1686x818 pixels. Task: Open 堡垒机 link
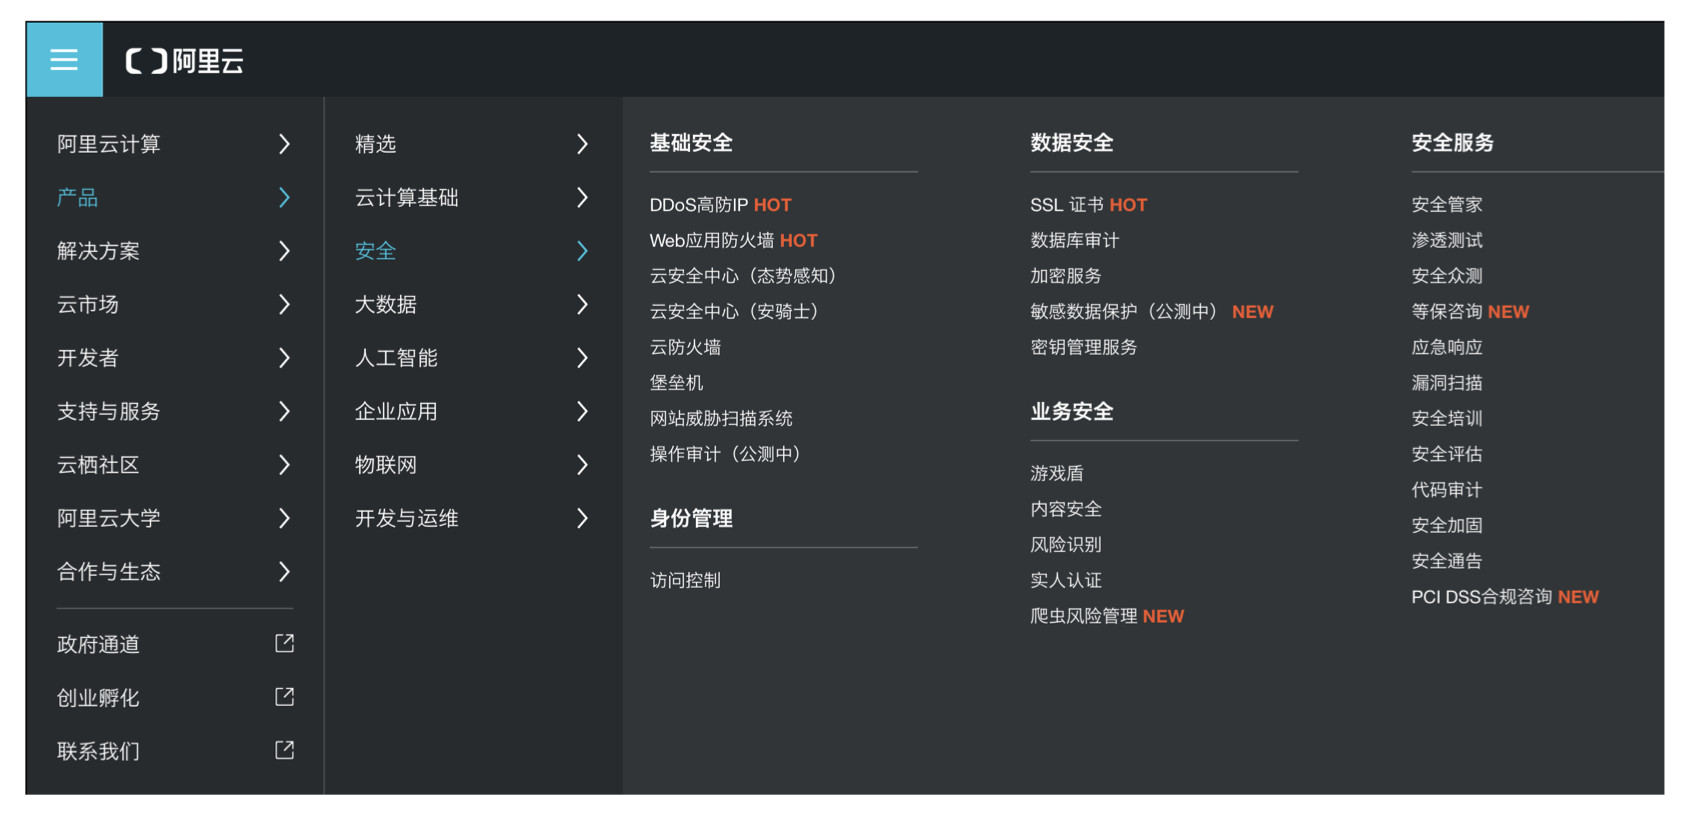676,383
